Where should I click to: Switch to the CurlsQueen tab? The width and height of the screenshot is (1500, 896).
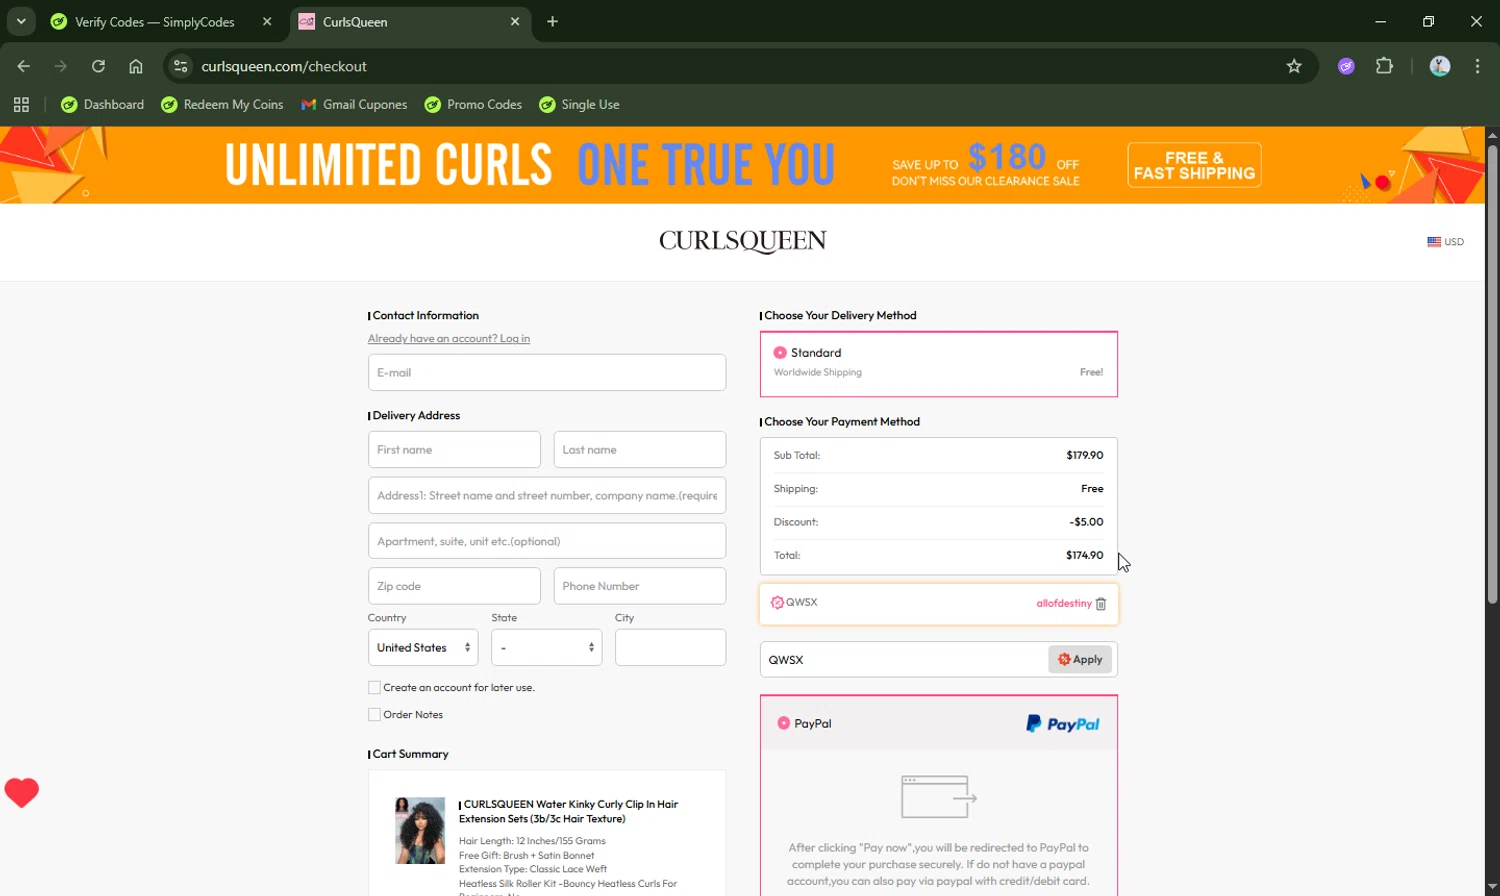click(411, 21)
